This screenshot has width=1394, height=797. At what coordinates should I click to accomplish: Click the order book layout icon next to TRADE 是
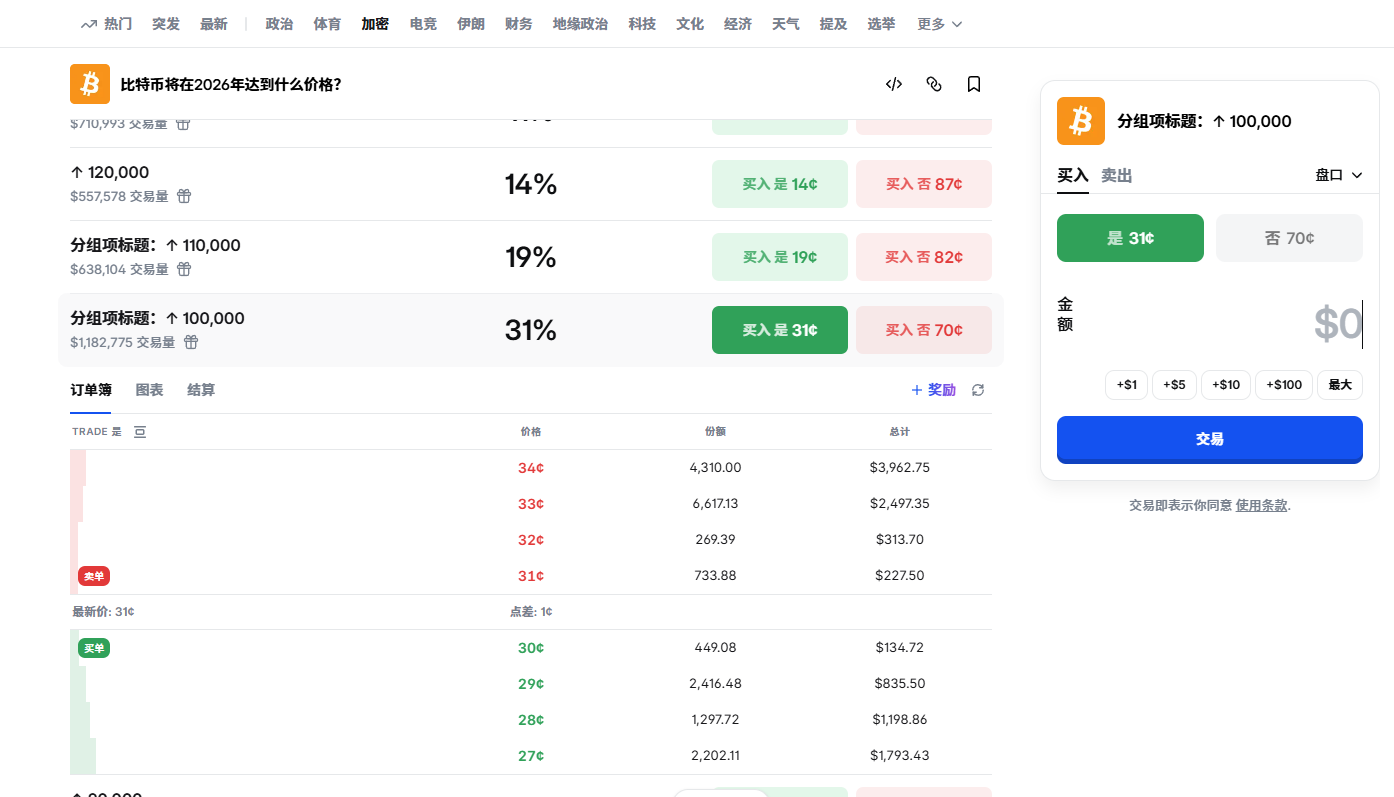140,432
